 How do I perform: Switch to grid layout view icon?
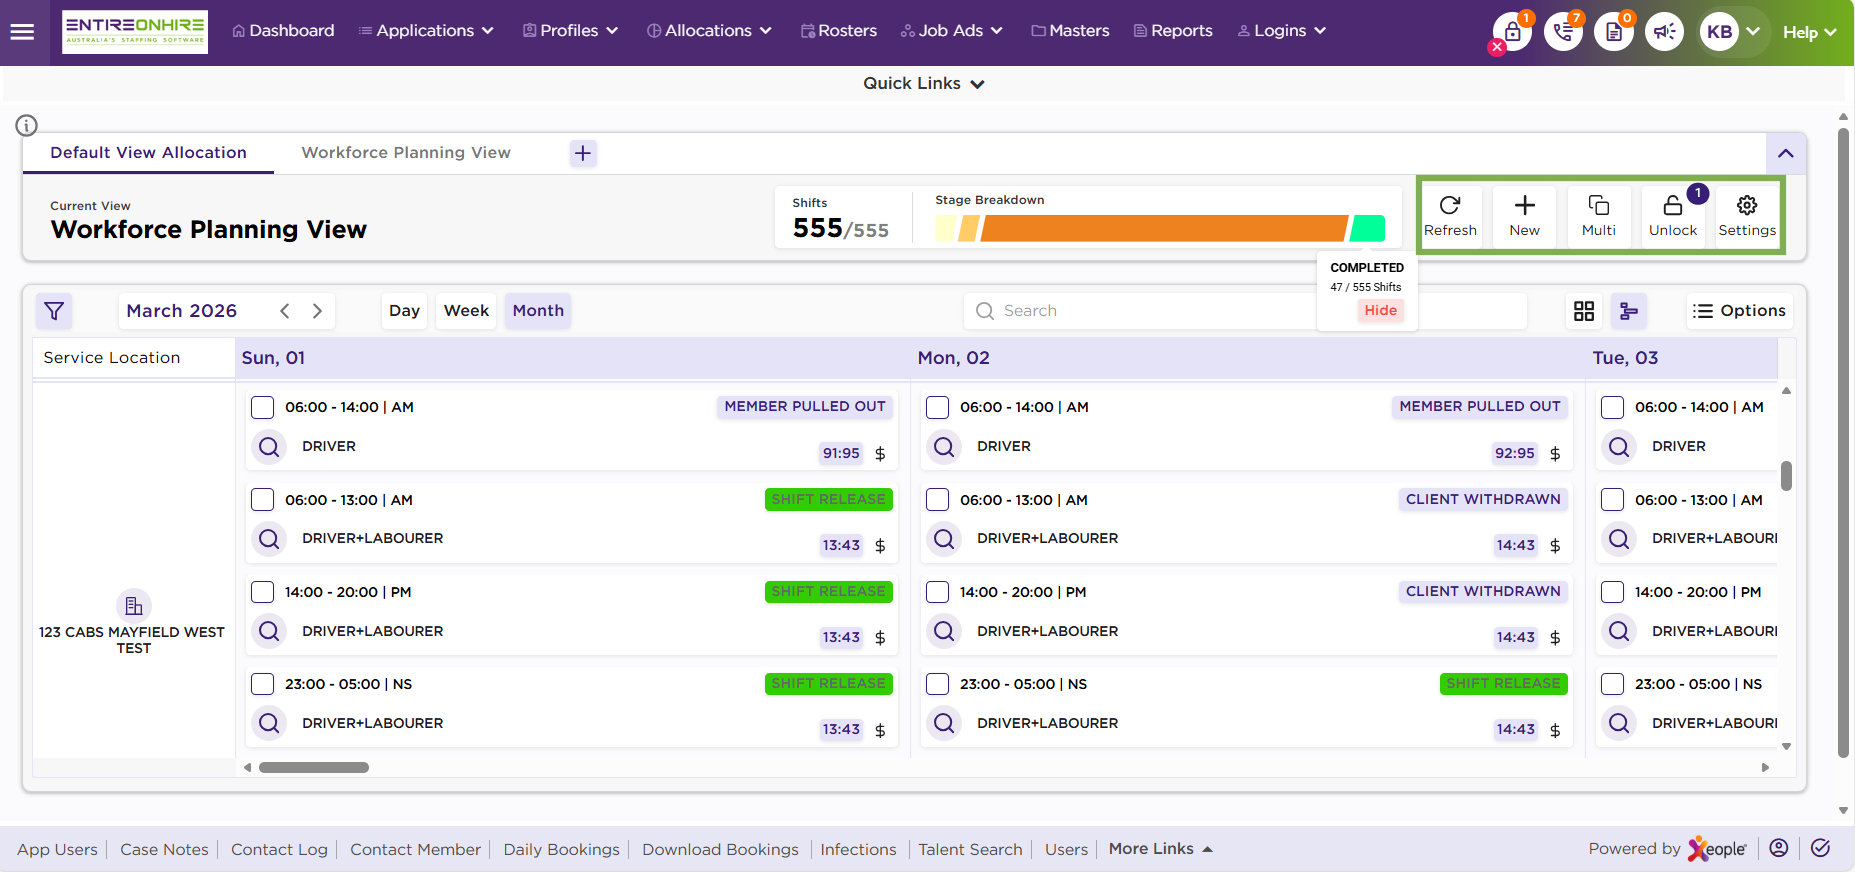coord(1583,311)
